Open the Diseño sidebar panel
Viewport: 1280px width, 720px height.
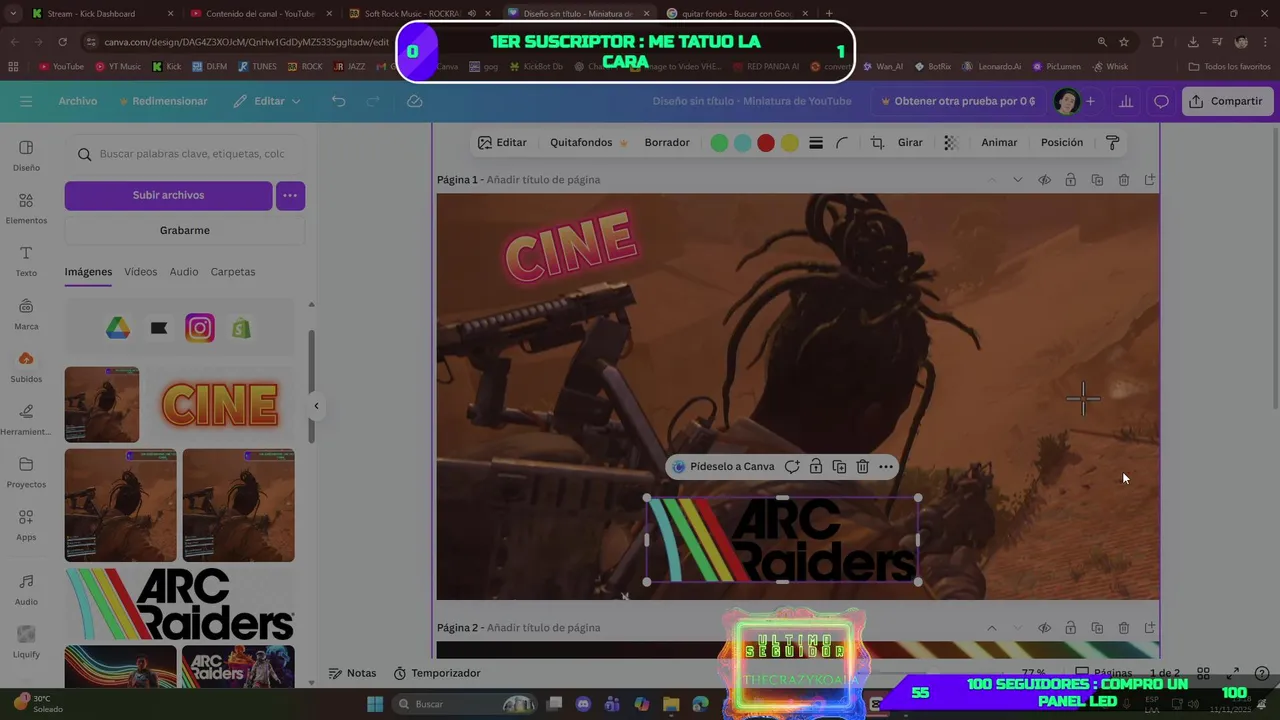click(x=26, y=155)
